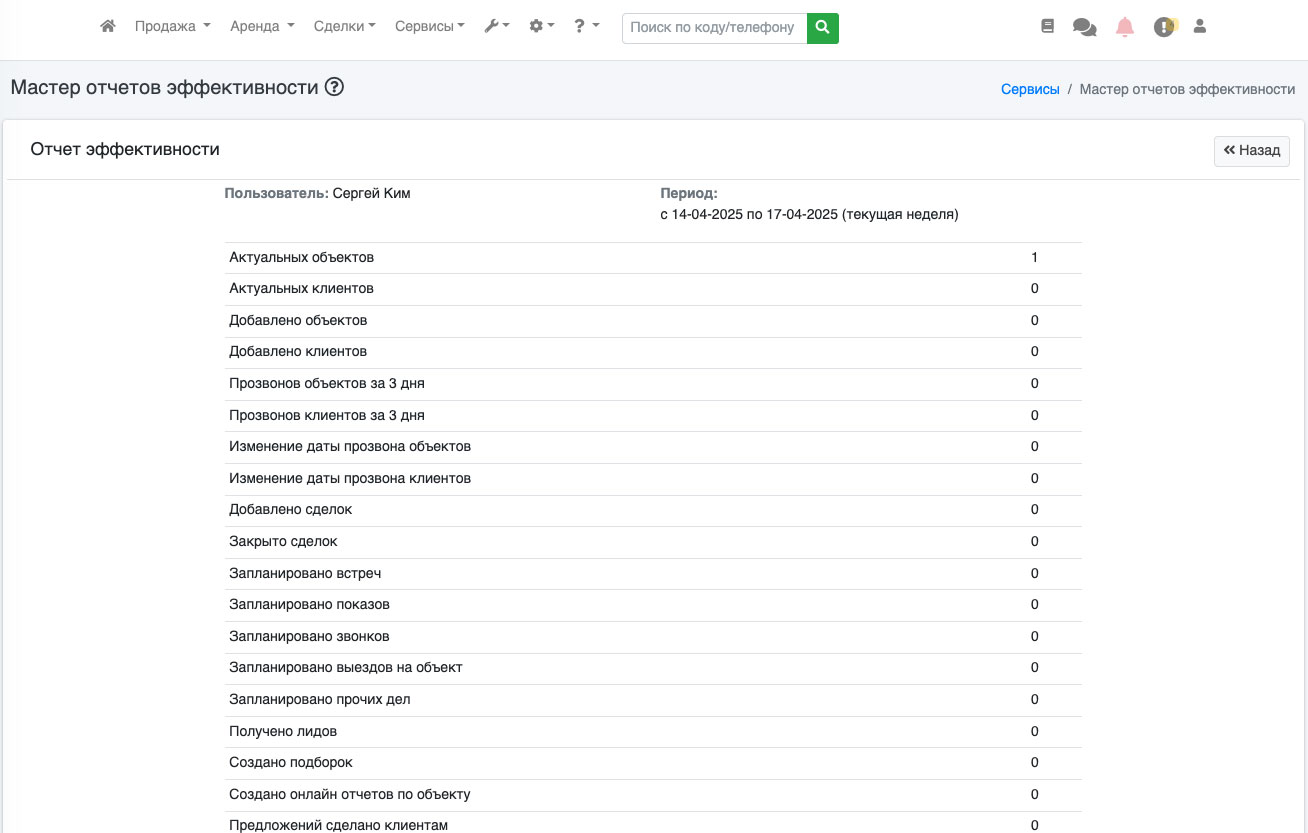
Task: Click the green search magnifier button
Action: coord(822,28)
